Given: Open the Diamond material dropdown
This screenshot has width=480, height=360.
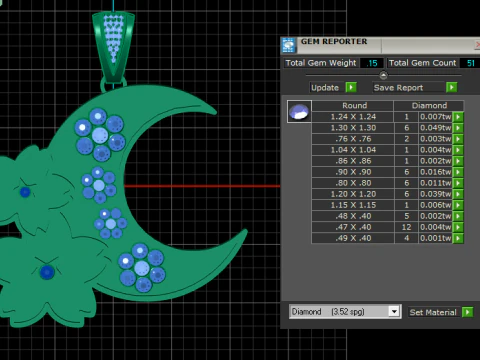Looking at the screenshot, I should 394,312.
